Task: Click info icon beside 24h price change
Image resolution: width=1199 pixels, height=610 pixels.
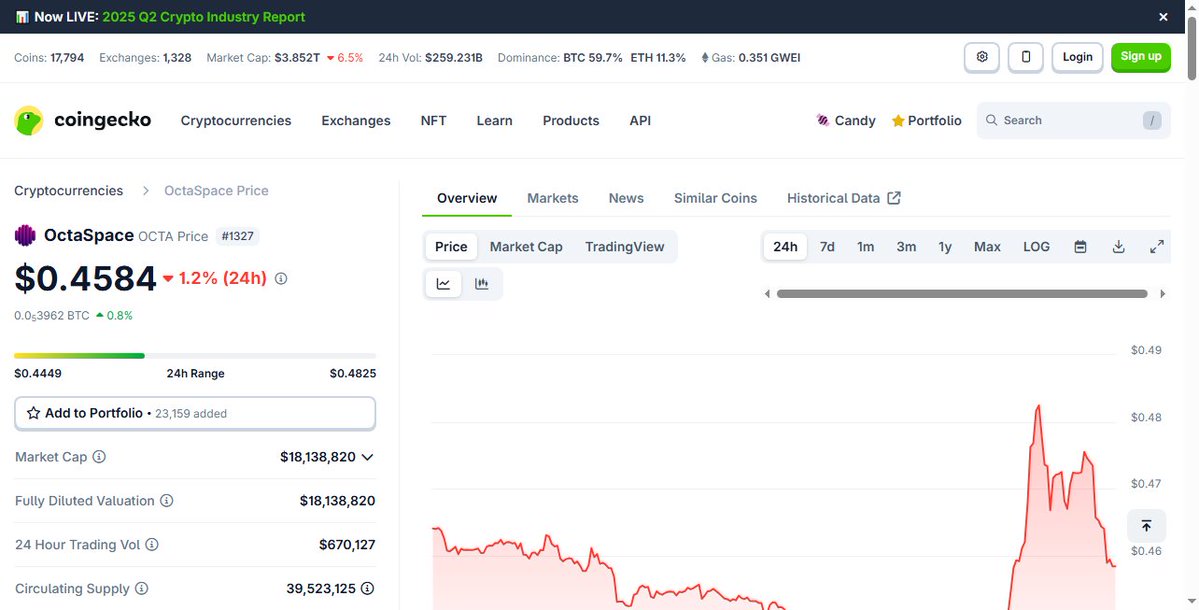Action: 281,279
